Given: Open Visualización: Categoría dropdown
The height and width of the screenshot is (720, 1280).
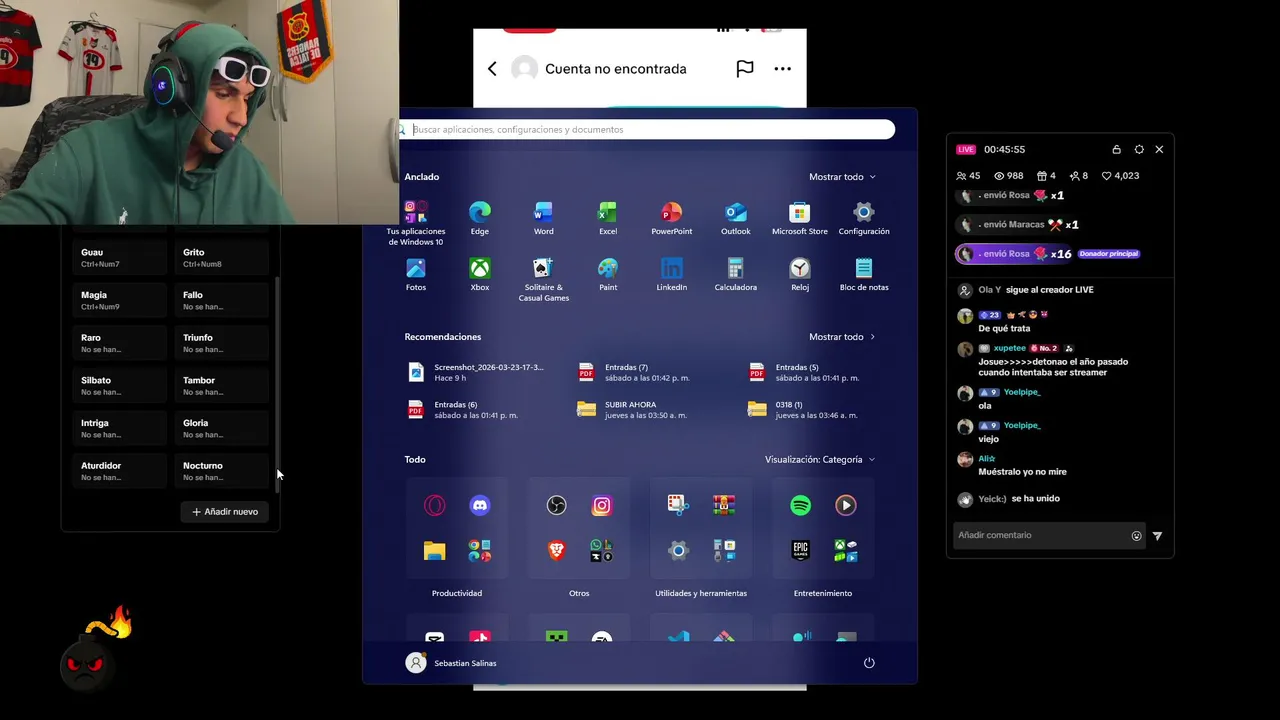Looking at the screenshot, I should [x=820, y=460].
